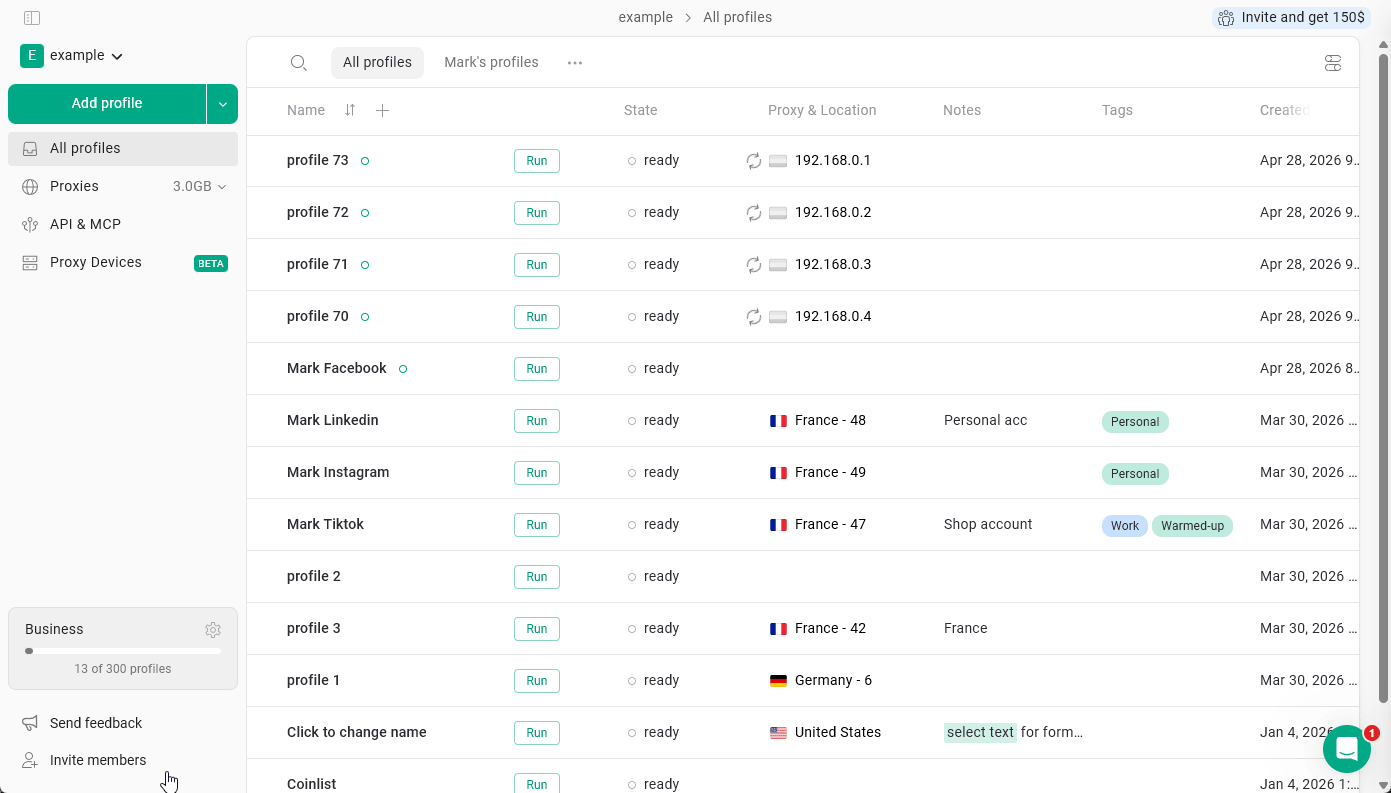Switch to Mark's profiles tab
This screenshot has width=1391, height=793.
[491, 63]
